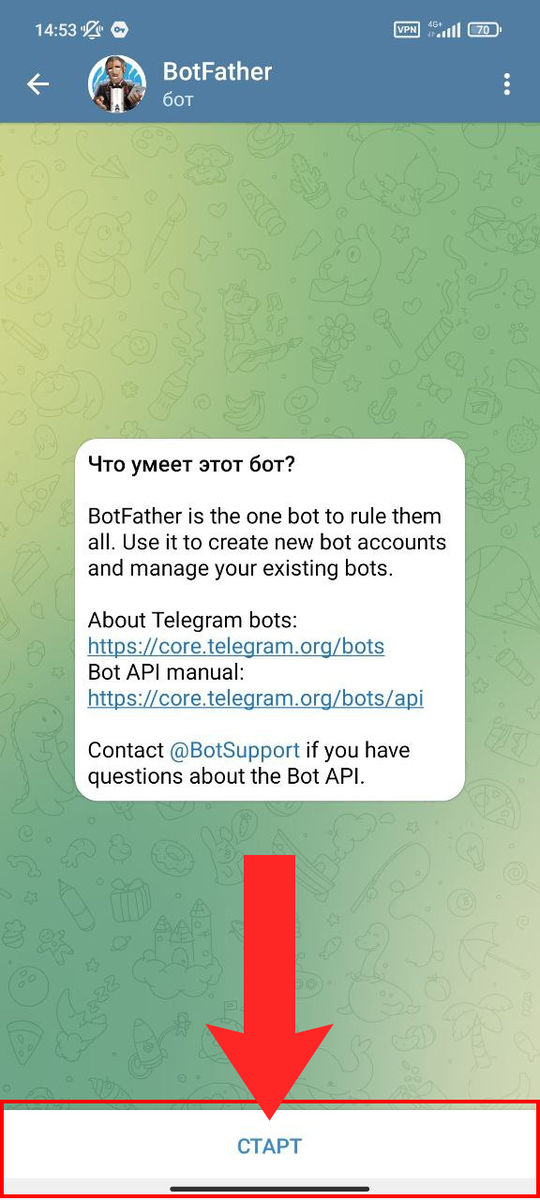Go back using the header arrow
Image resolution: width=540 pixels, height=1200 pixels.
point(38,85)
